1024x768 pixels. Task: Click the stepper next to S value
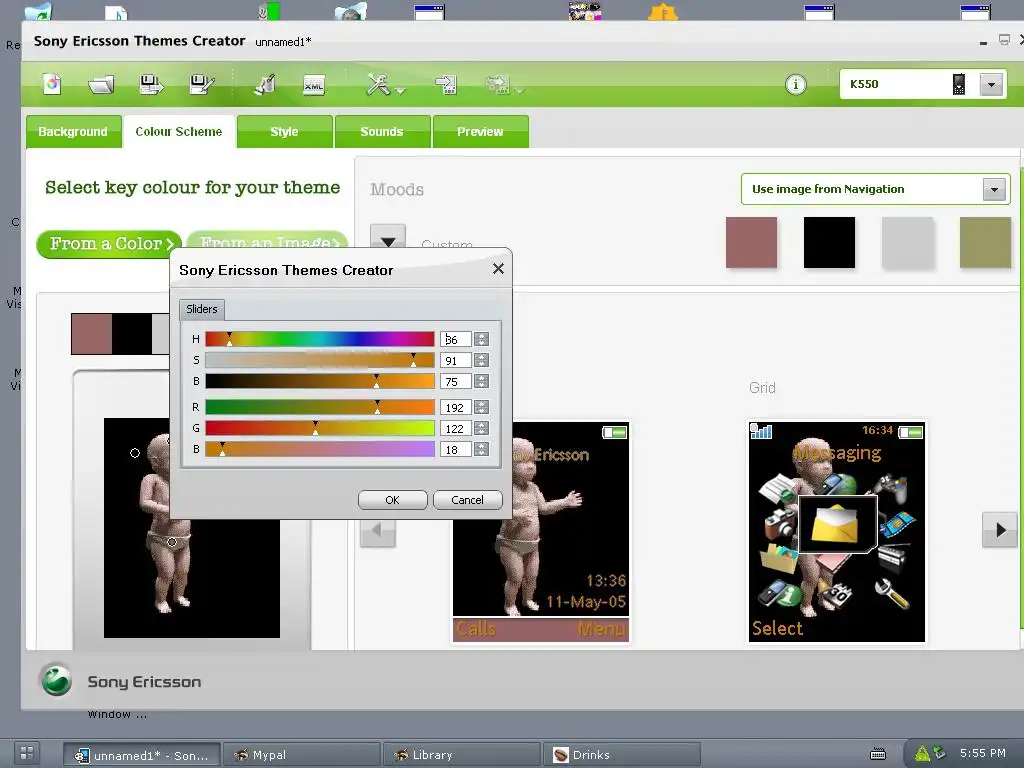pyautogui.click(x=481, y=360)
